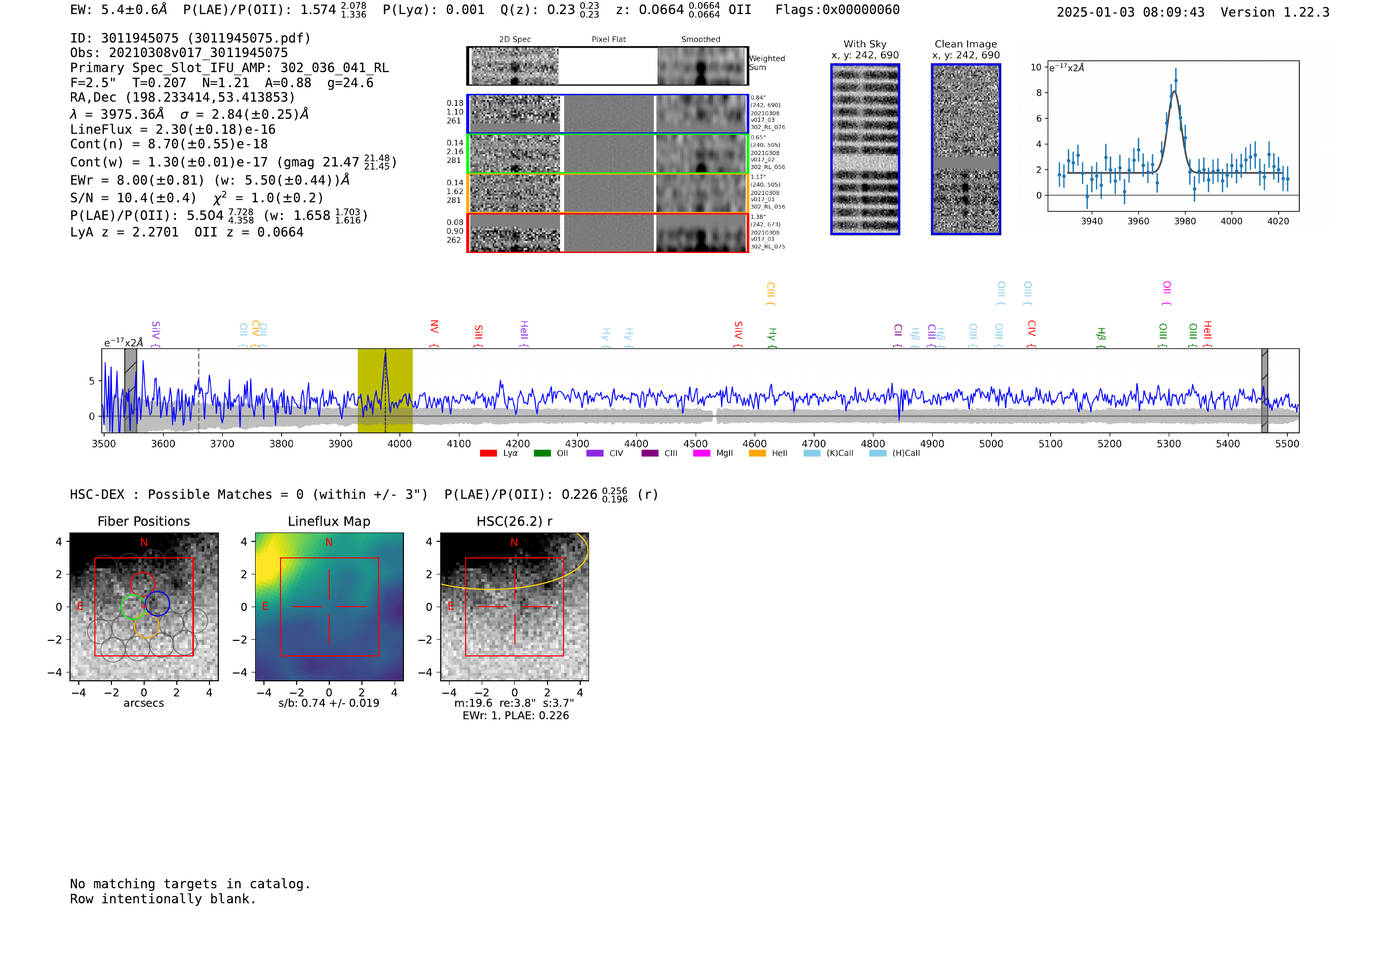Click the Cont(n) = 8.70(±0.55)e-18 text
Viewport: 1400px width, 953px height.
click(x=169, y=145)
